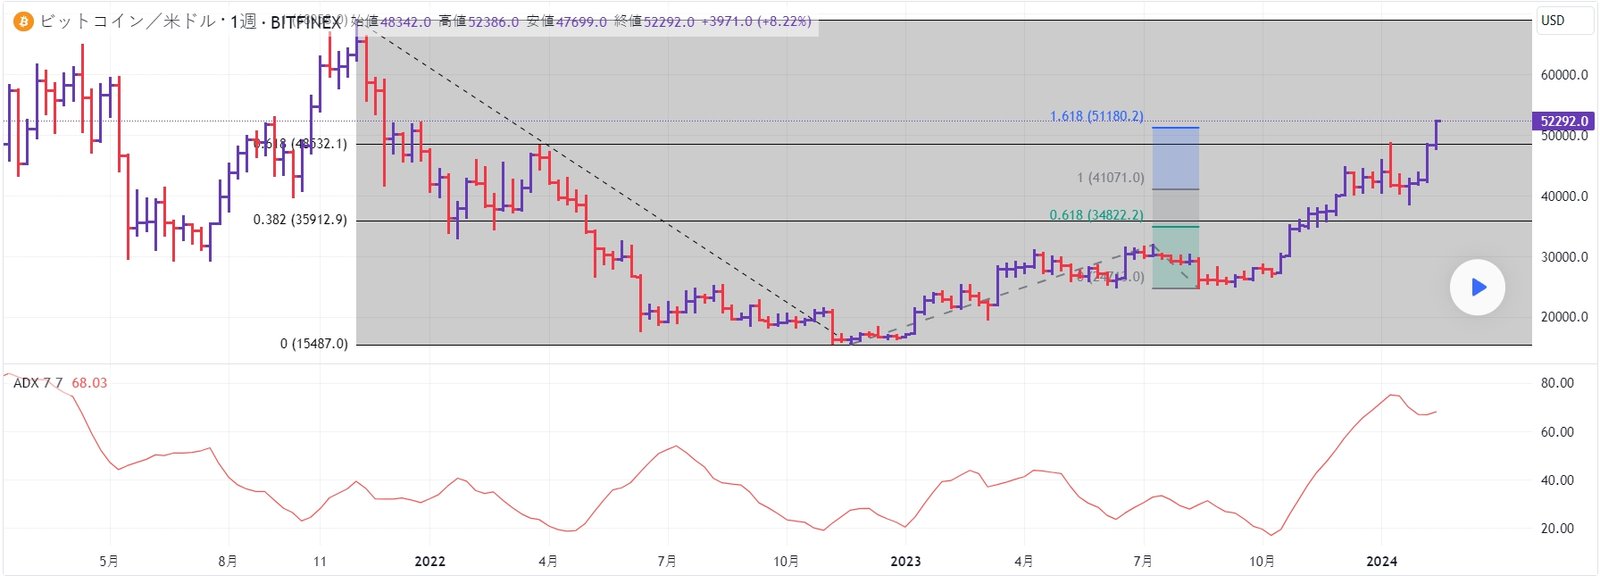Click the 1 (41071.0) extension level label
Image resolution: width=1600 pixels, height=576 pixels.
[1110, 178]
